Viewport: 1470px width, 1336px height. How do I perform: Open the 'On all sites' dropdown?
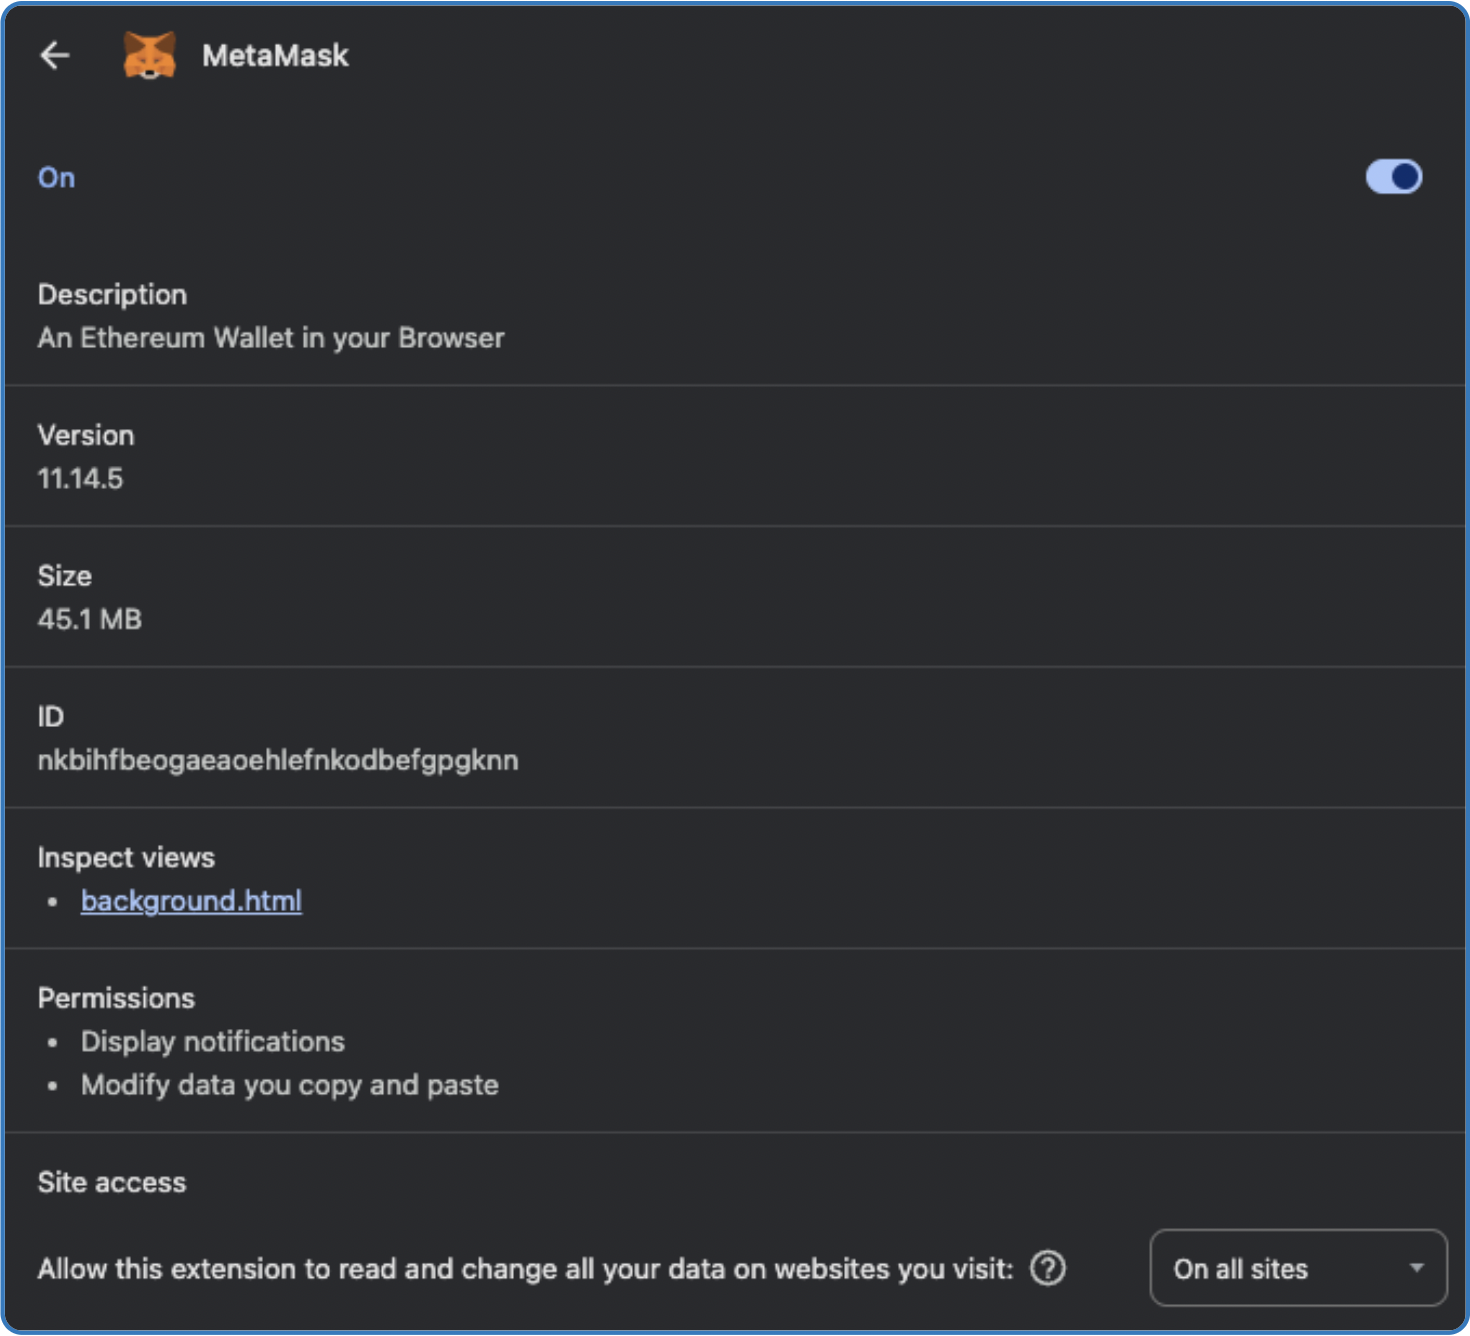(1298, 1268)
